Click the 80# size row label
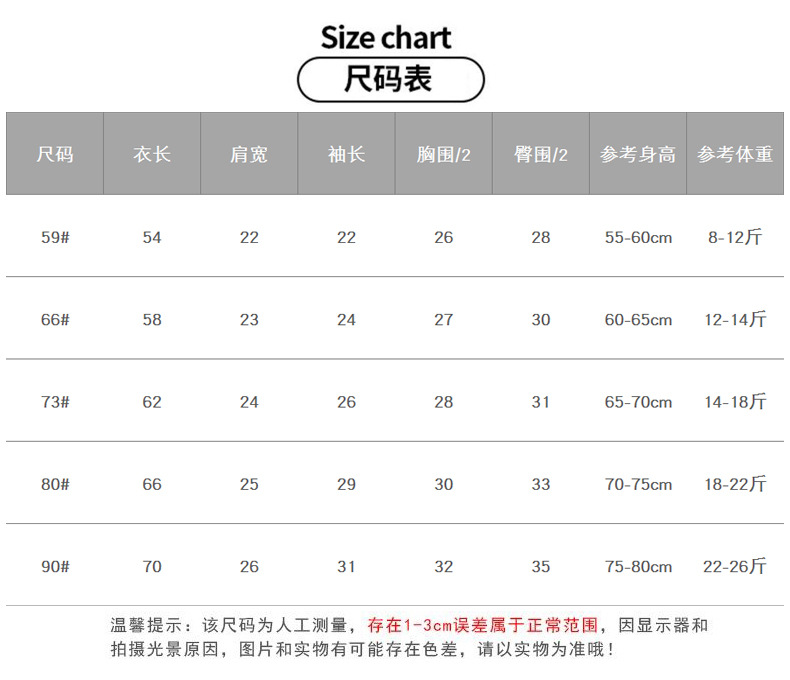 tap(55, 484)
